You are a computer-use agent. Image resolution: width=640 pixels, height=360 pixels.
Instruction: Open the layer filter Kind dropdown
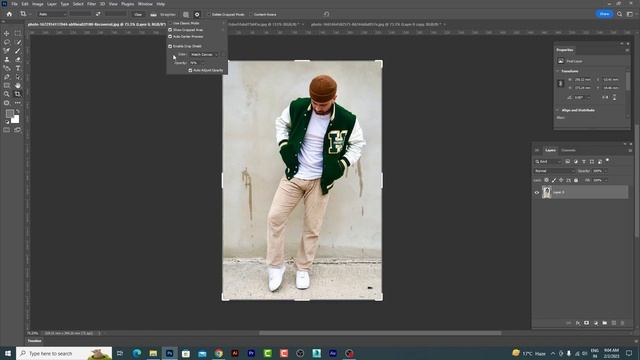tap(548, 162)
